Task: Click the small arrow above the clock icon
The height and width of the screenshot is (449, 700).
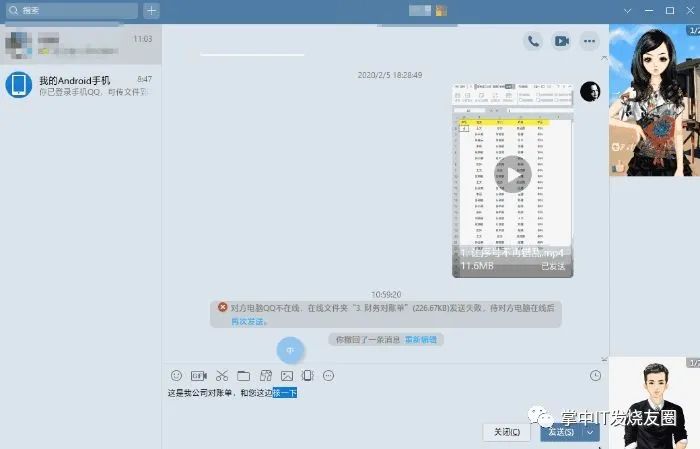Action: coord(604,359)
